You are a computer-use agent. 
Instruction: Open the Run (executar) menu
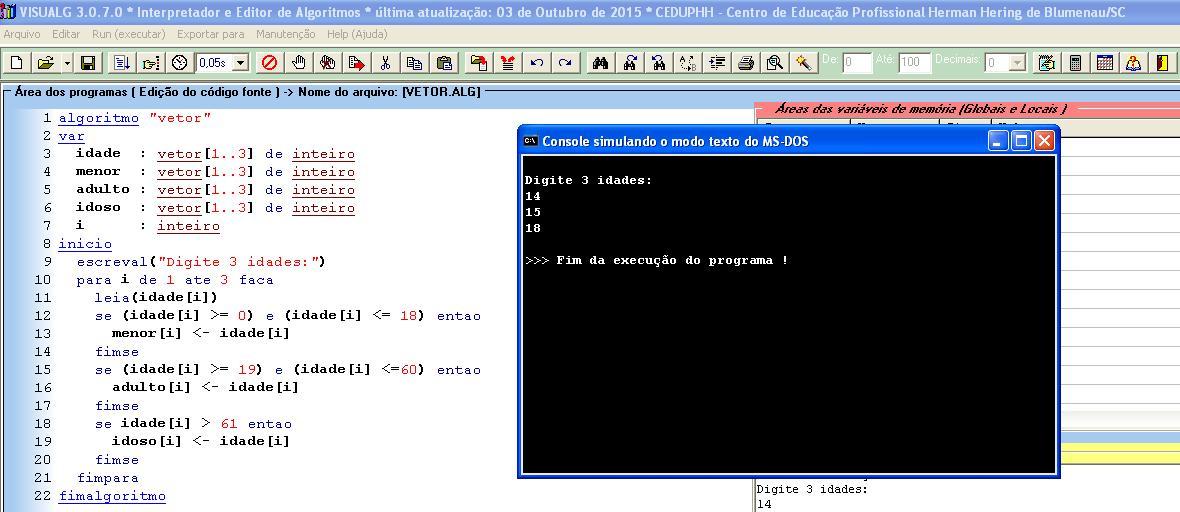coord(129,35)
